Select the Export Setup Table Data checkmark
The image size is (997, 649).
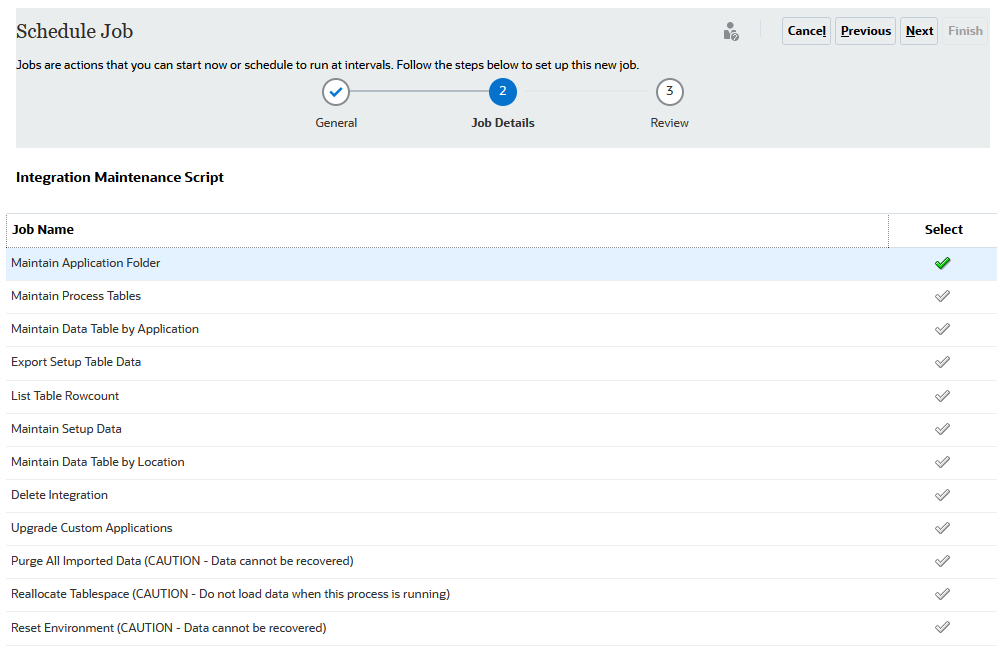pyautogui.click(x=942, y=362)
